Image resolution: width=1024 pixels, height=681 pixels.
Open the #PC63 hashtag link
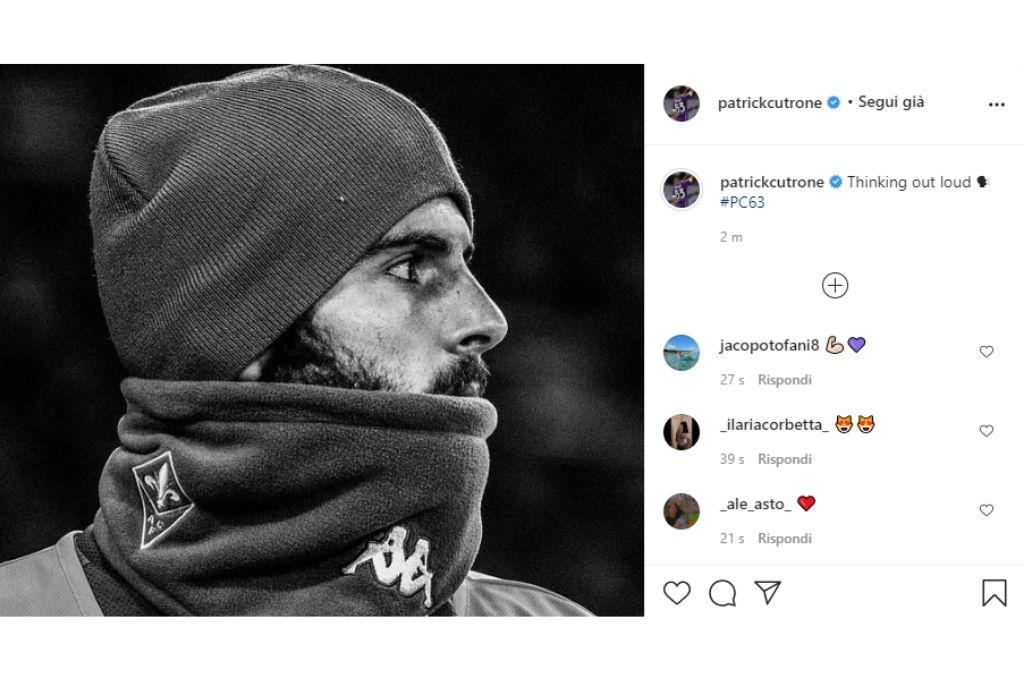pos(742,202)
